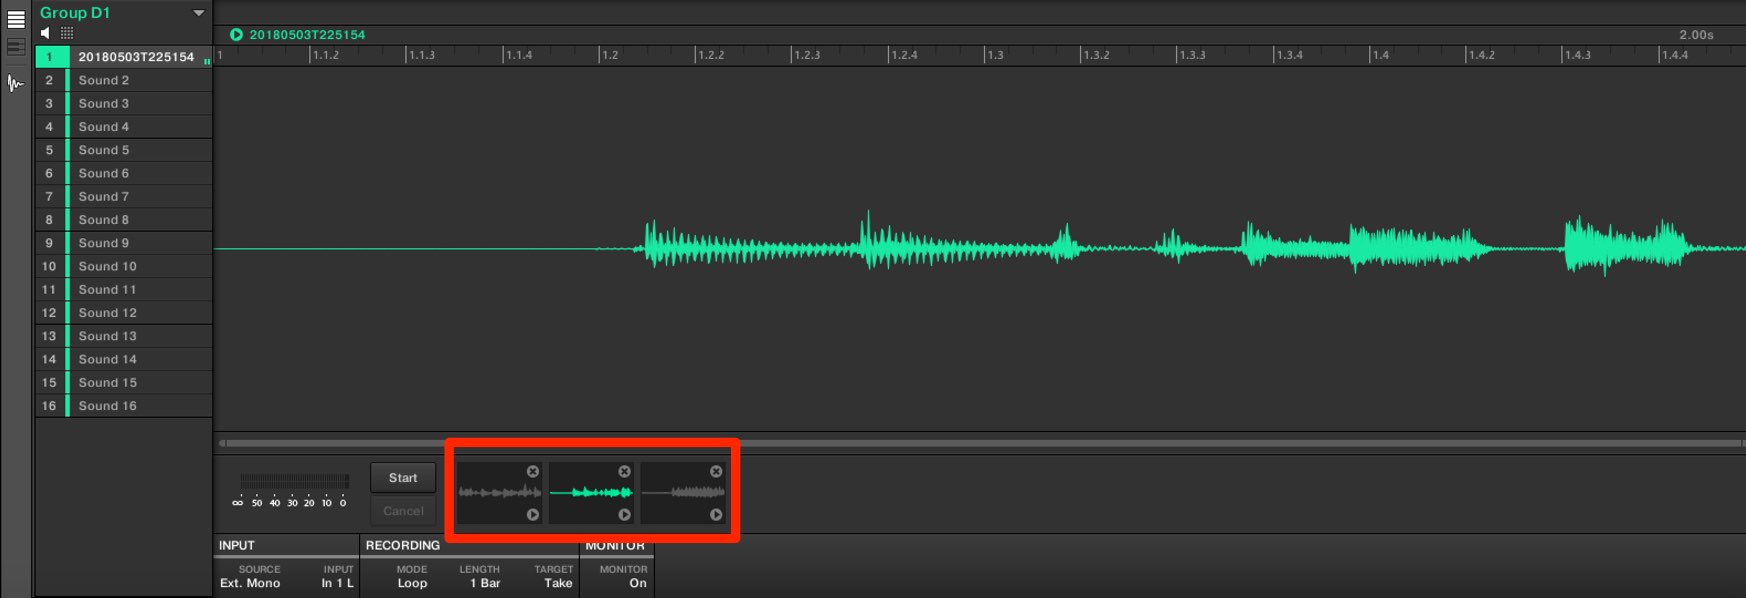Viewport: 1746px width, 598px height.
Task: Play sample 20180503T225154 with green play icon
Action: click(x=236, y=34)
